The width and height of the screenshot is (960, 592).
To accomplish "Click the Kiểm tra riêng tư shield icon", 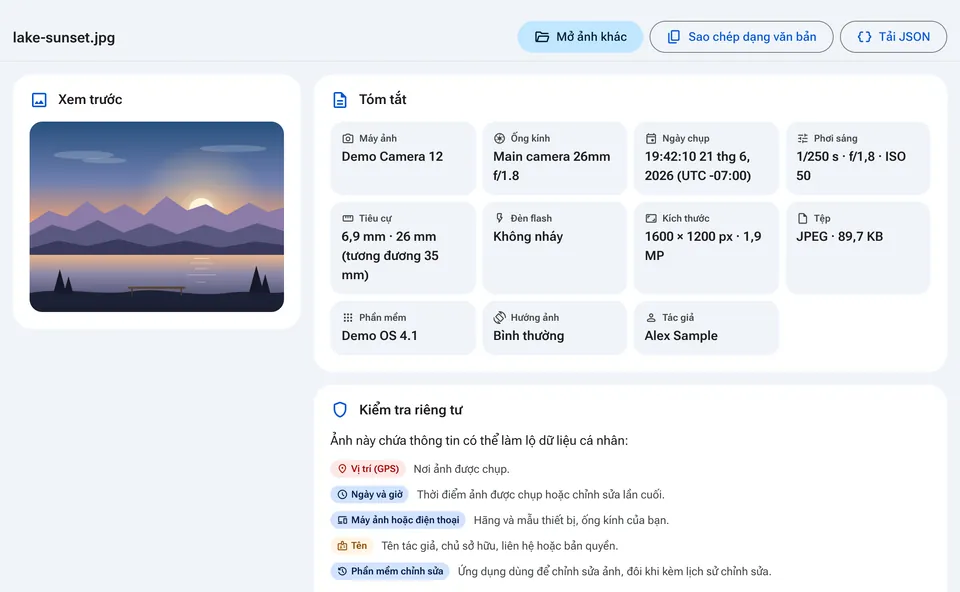I will coord(340,410).
